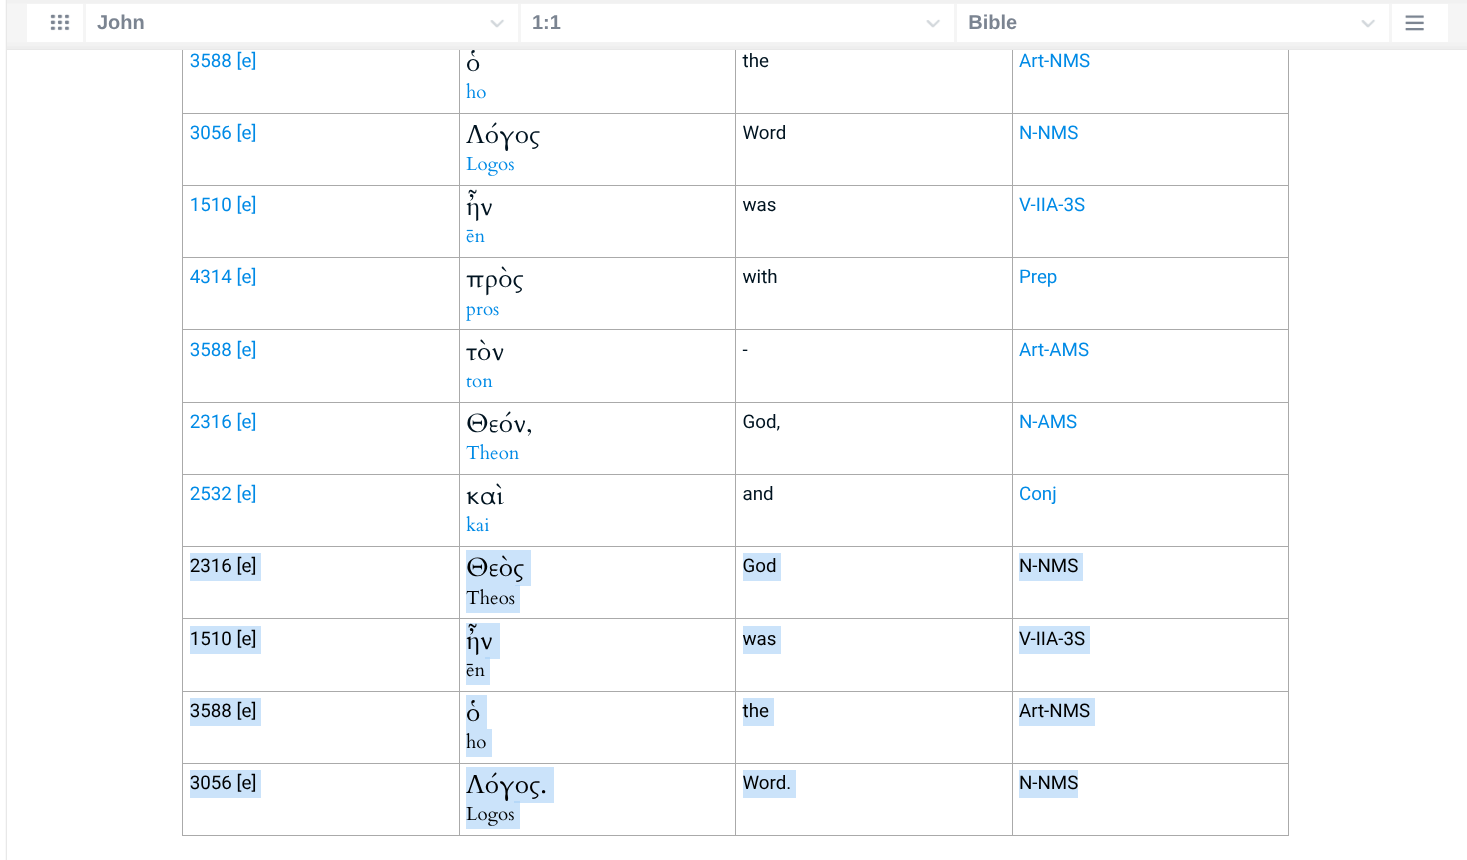The height and width of the screenshot is (860, 1467).
Task: Open Strong's number 4314 [e] link
Action: (x=222, y=277)
